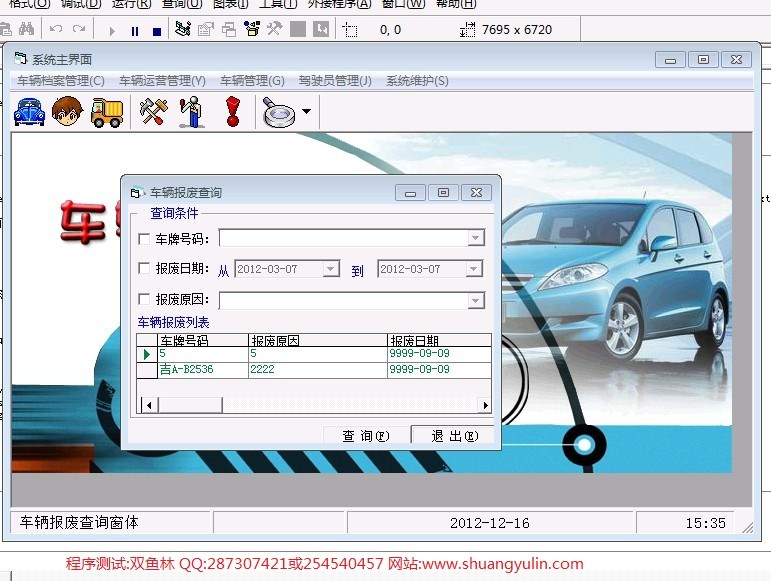The width and height of the screenshot is (771, 581).
Task: Click the status bar date 2012-12-16
Action: (490, 523)
